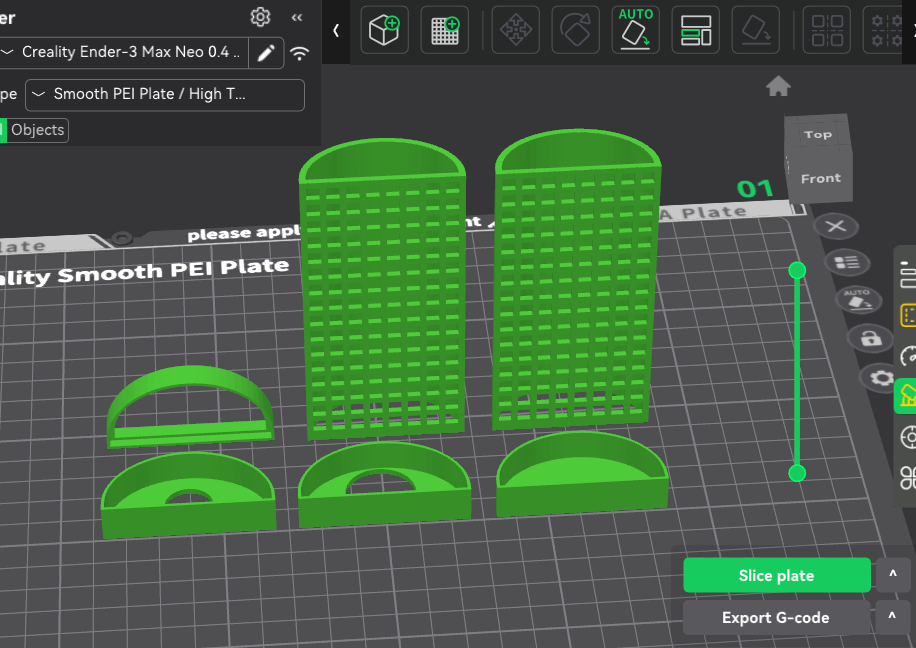
Task: Select the Move tool in toolbar
Action: point(516,30)
